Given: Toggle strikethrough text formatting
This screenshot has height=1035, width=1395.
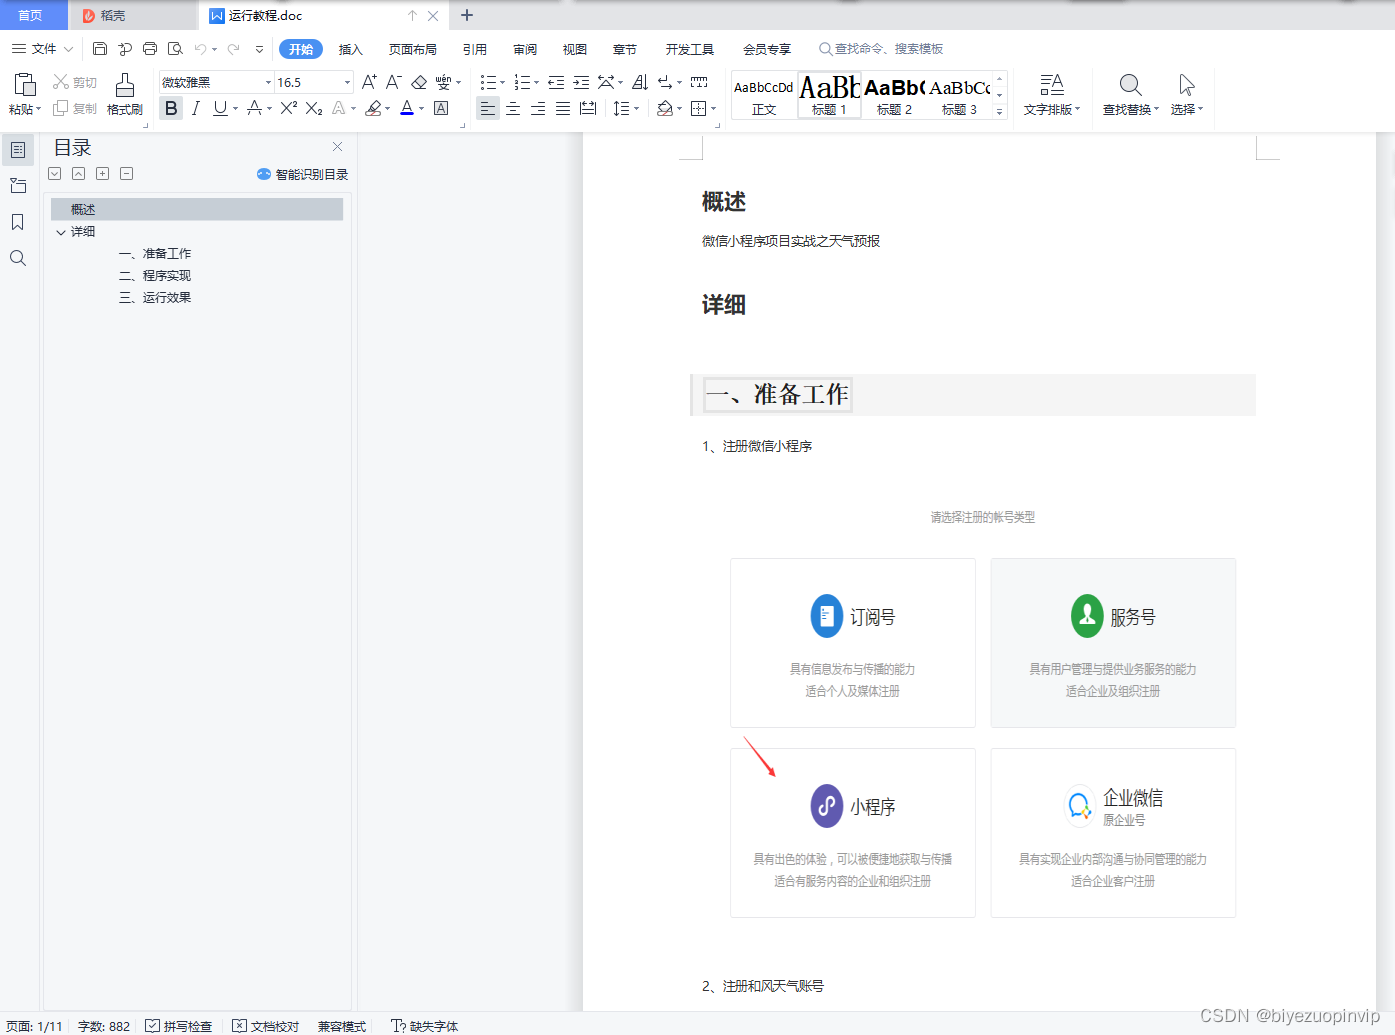Looking at the screenshot, I should 254,108.
